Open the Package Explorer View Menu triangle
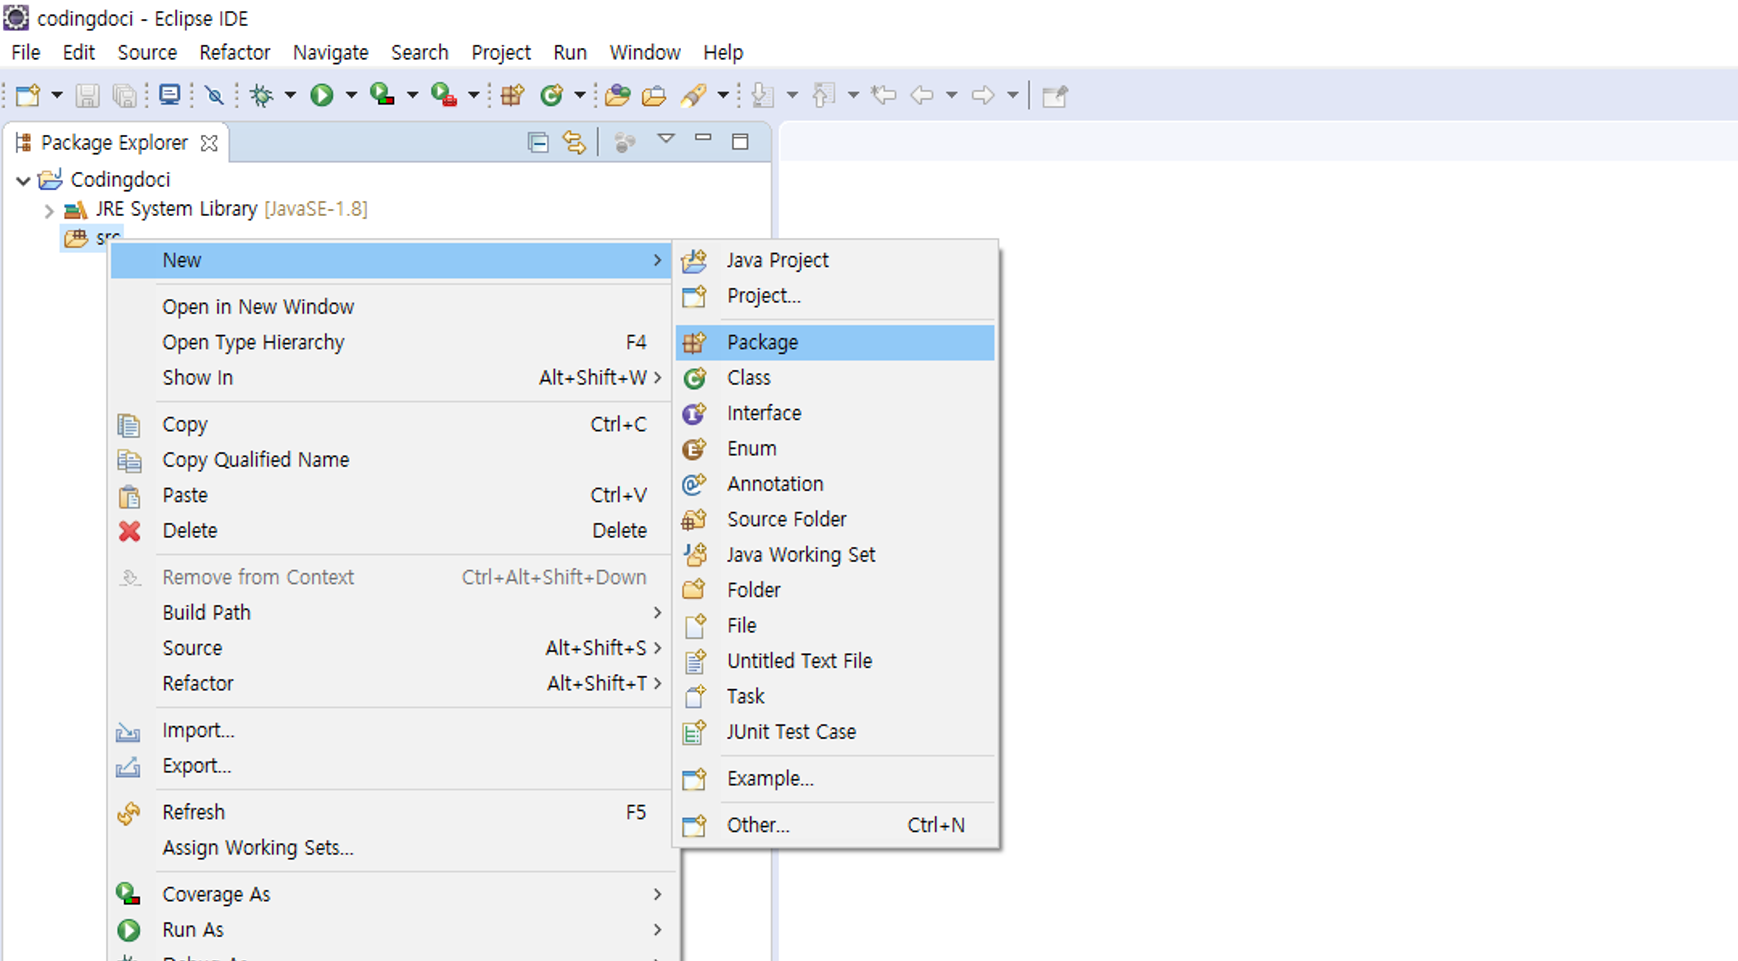Screen dimensions: 1738x961 pyautogui.click(x=666, y=139)
